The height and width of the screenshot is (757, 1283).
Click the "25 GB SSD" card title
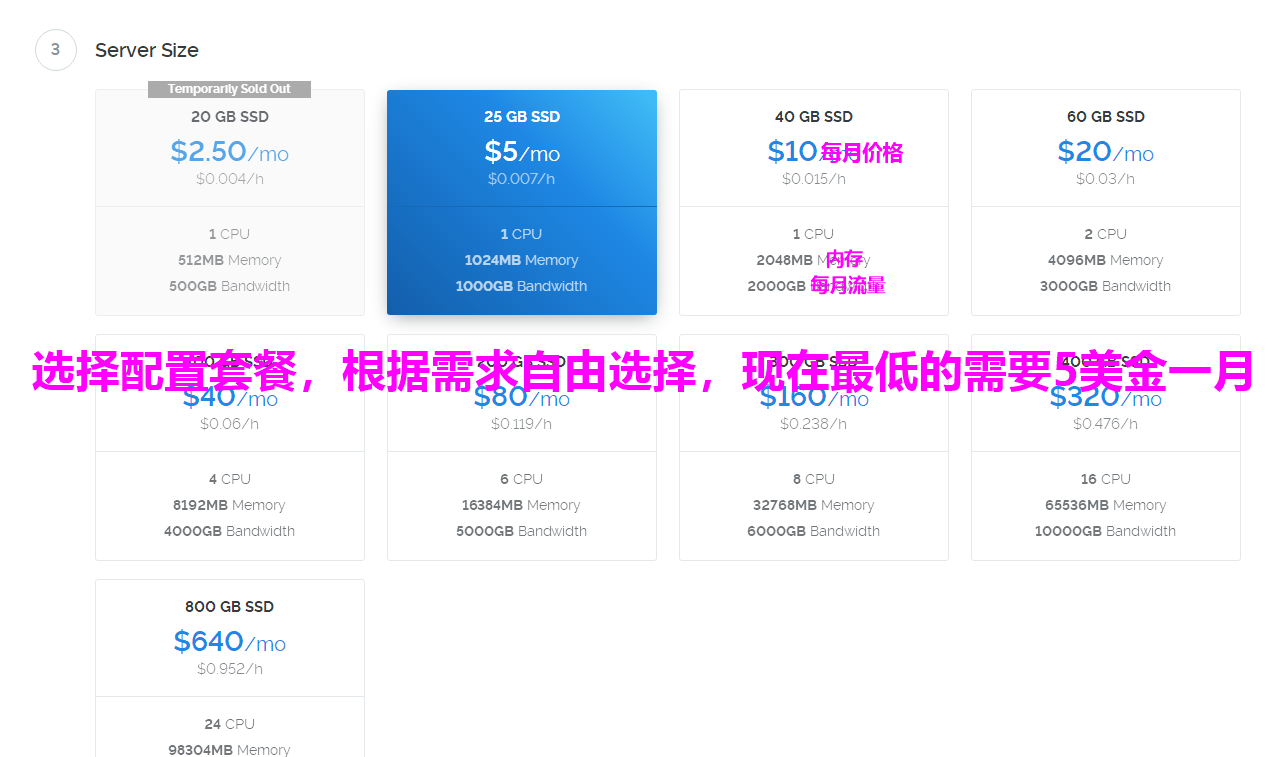point(522,117)
